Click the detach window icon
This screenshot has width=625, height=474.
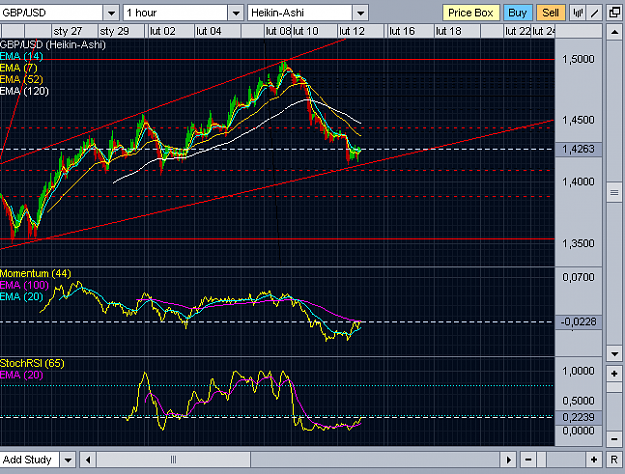(615, 13)
